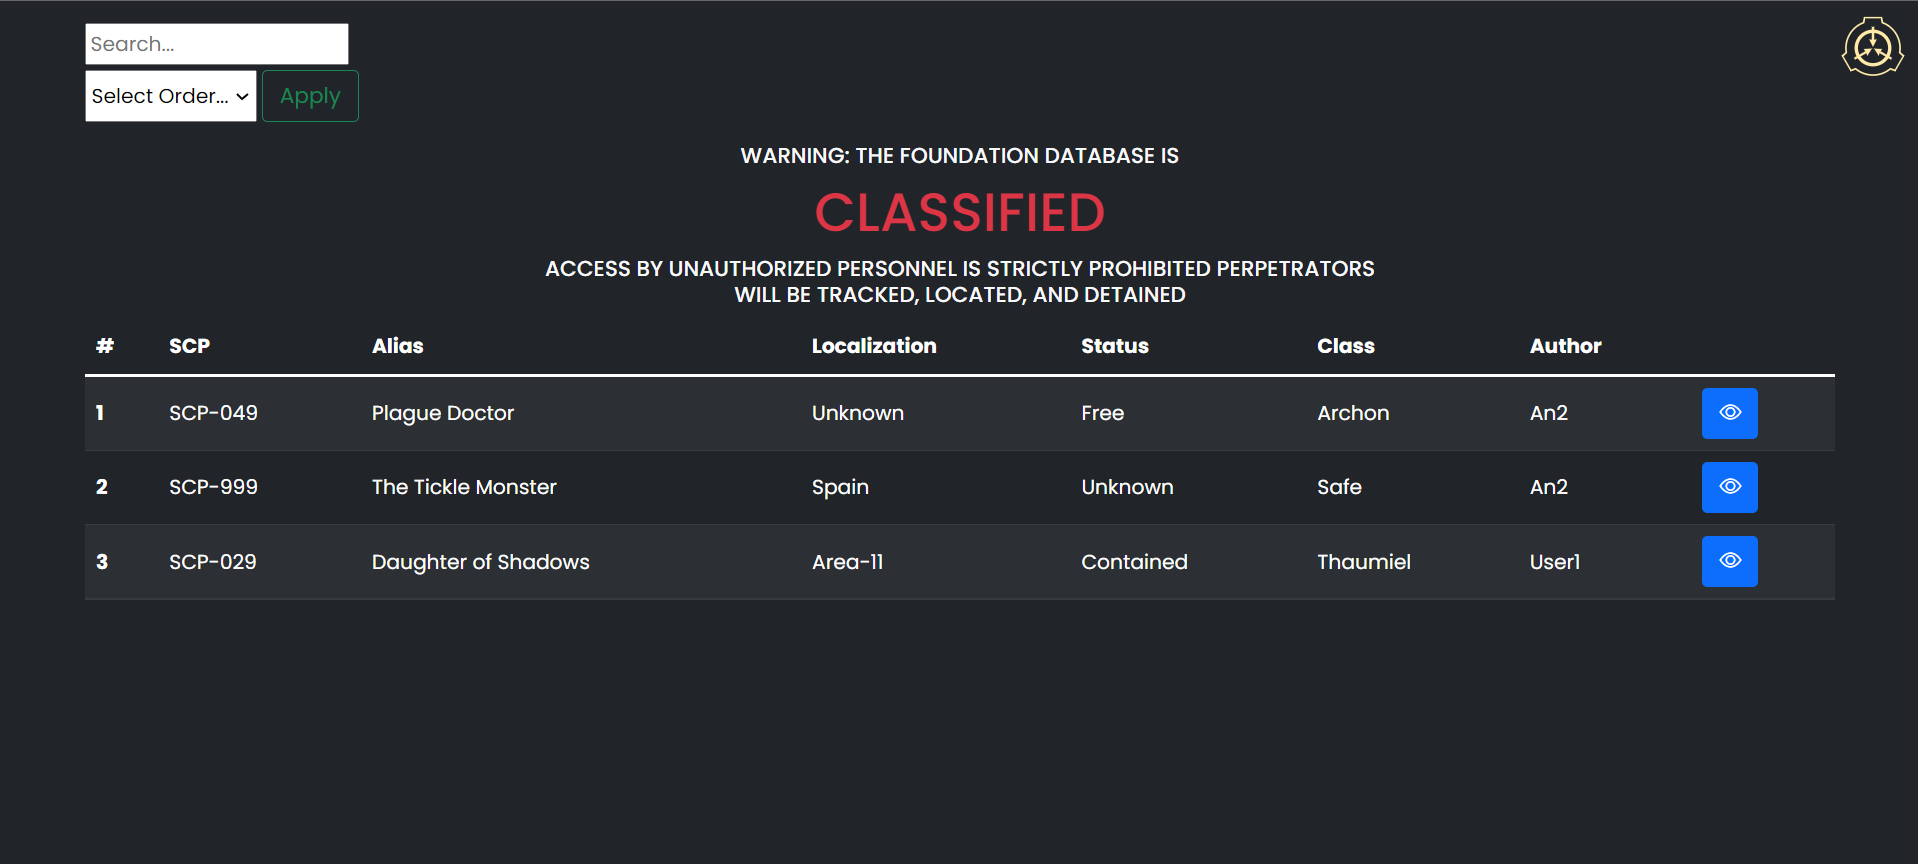This screenshot has height=864, width=1918.
Task: Click The Tickle Monster alias text
Action: pos(464,487)
